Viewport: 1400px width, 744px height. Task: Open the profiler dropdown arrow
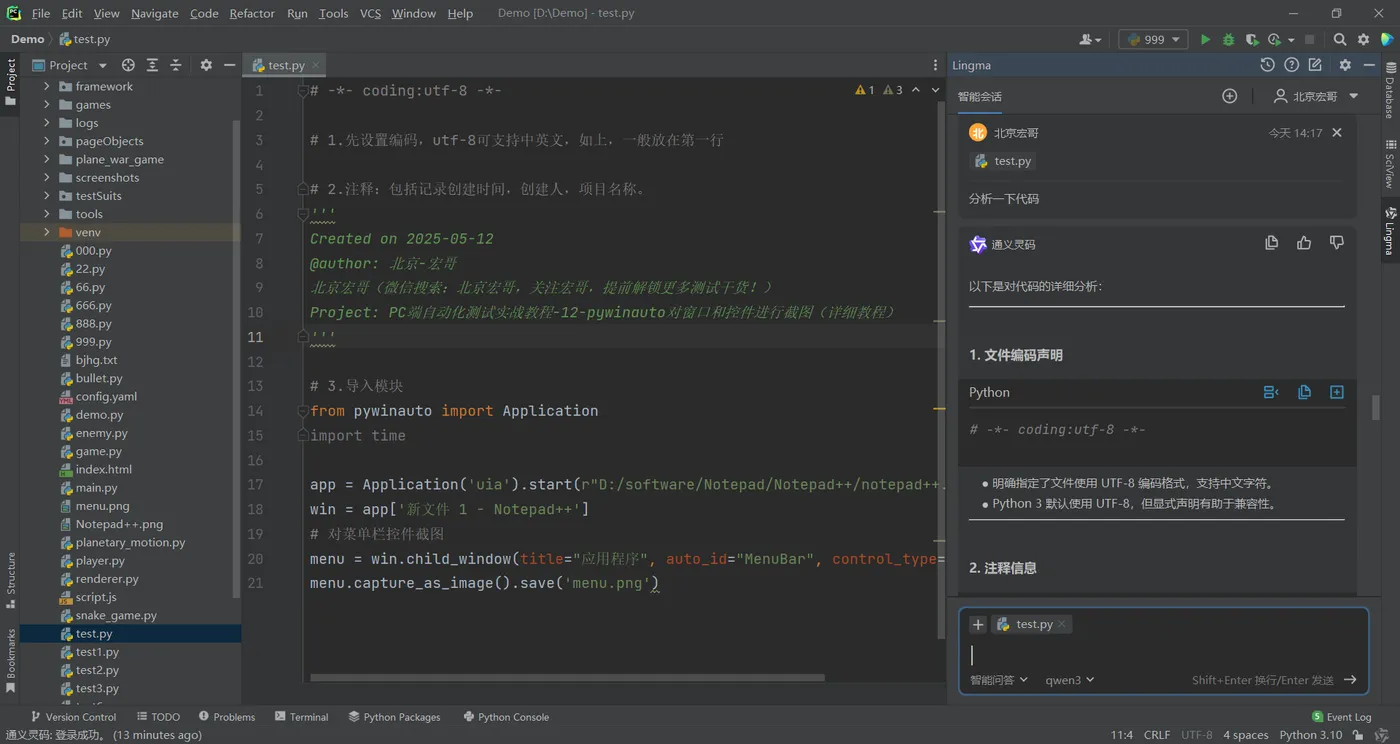(1291, 40)
